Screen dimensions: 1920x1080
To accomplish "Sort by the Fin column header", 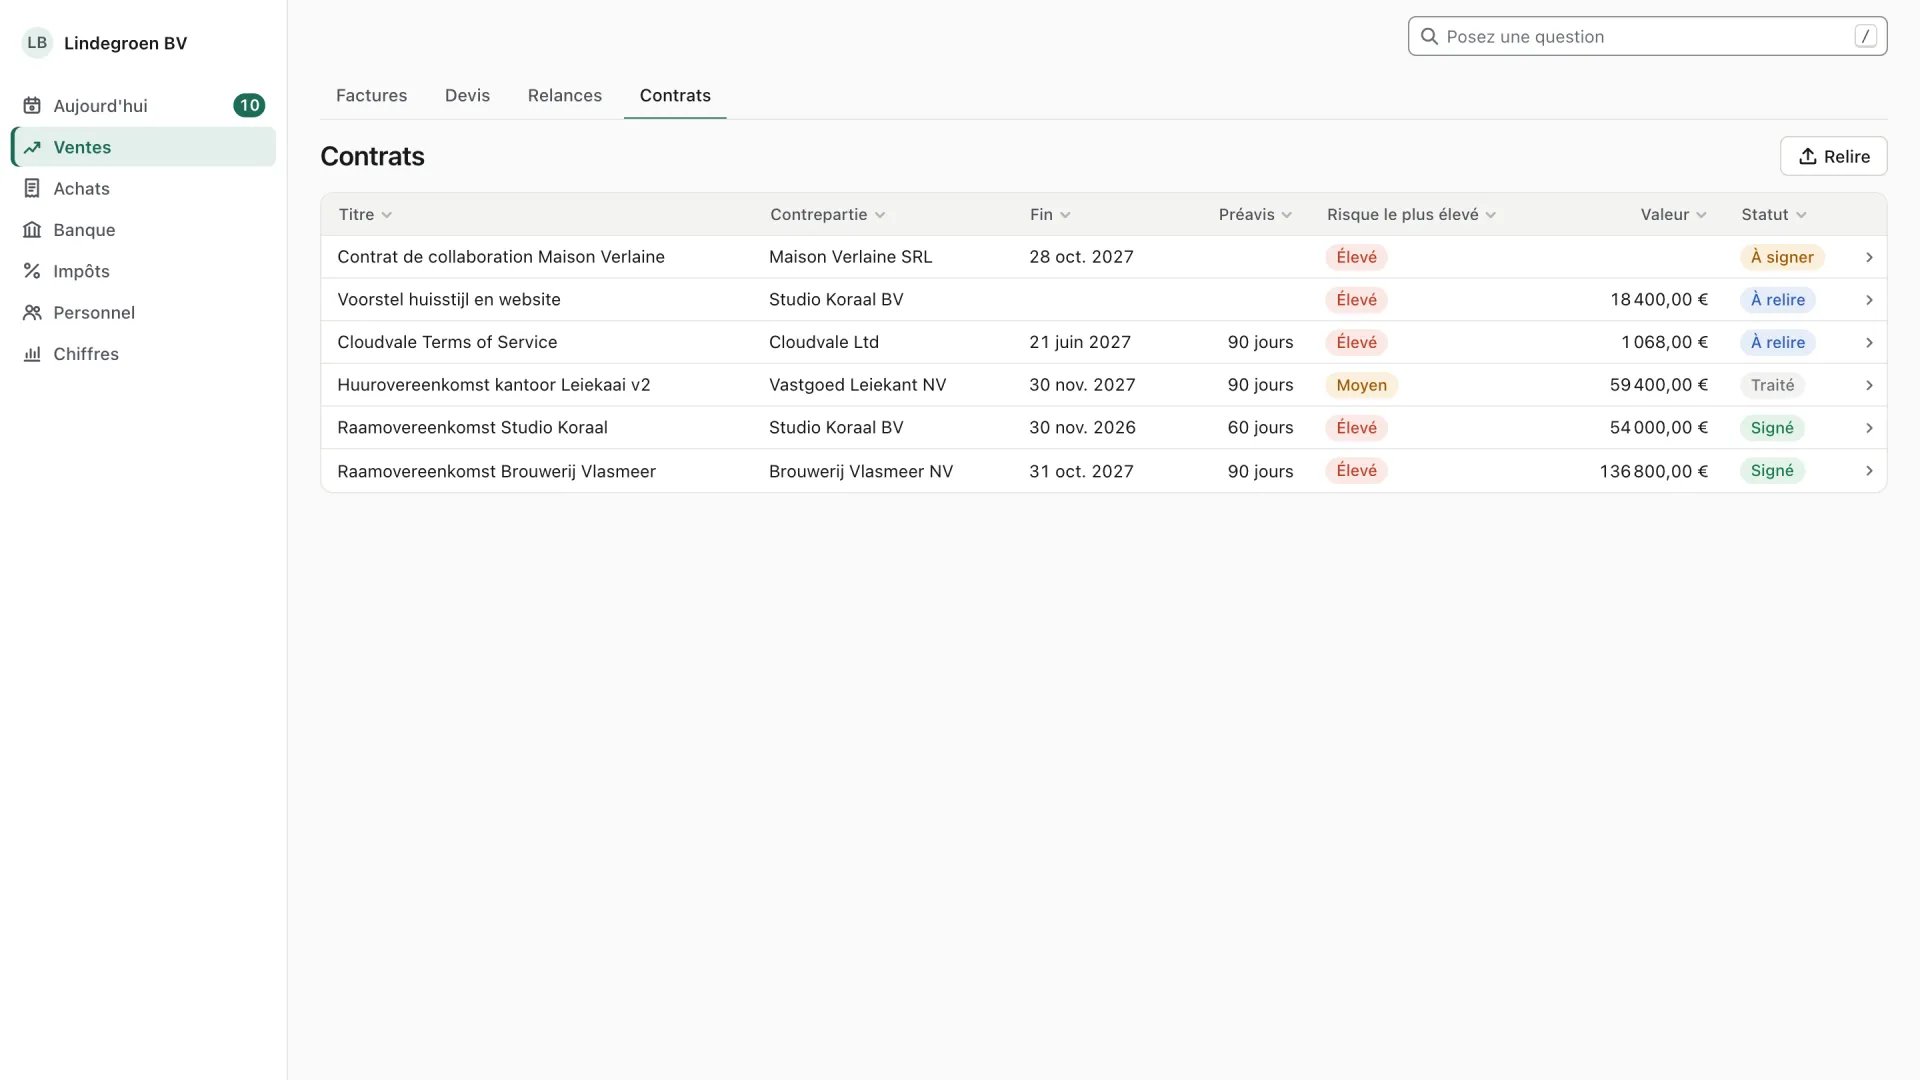I will click(x=1050, y=214).
